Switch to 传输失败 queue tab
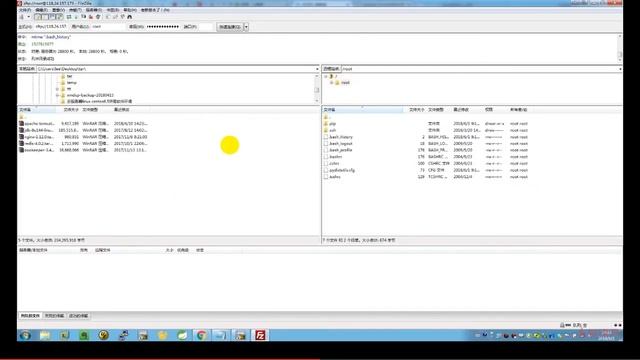This screenshot has height=360, width=640. (54, 316)
